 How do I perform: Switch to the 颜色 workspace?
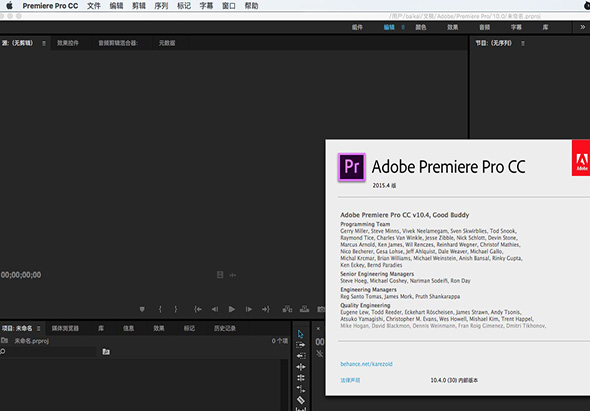[421, 27]
